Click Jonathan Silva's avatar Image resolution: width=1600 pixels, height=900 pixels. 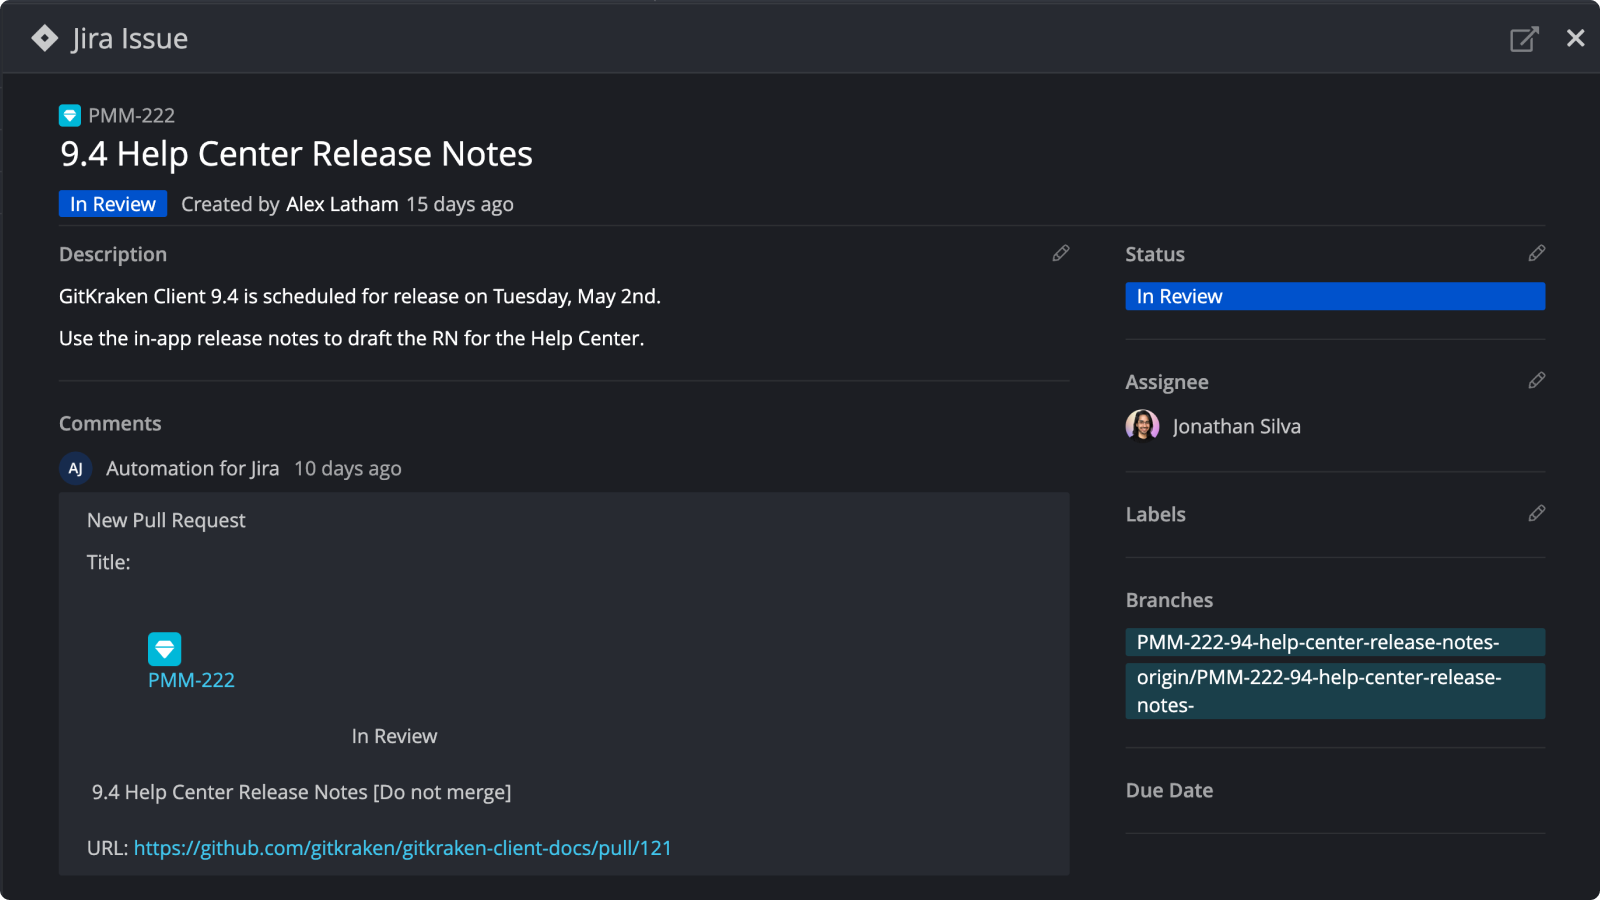pyautogui.click(x=1142, y=426)
